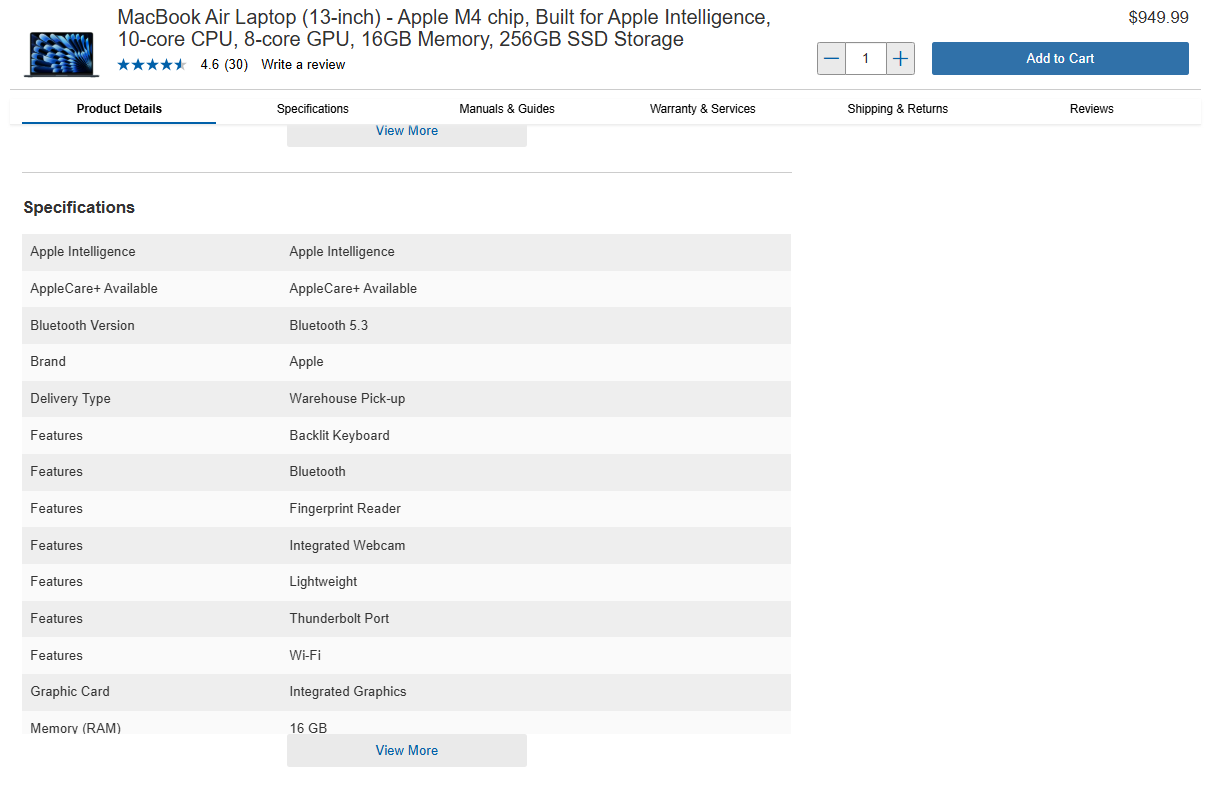Click the MacBook Air product title text
The height and width of the screenshot is (785, 1221).
pos(443,29)
